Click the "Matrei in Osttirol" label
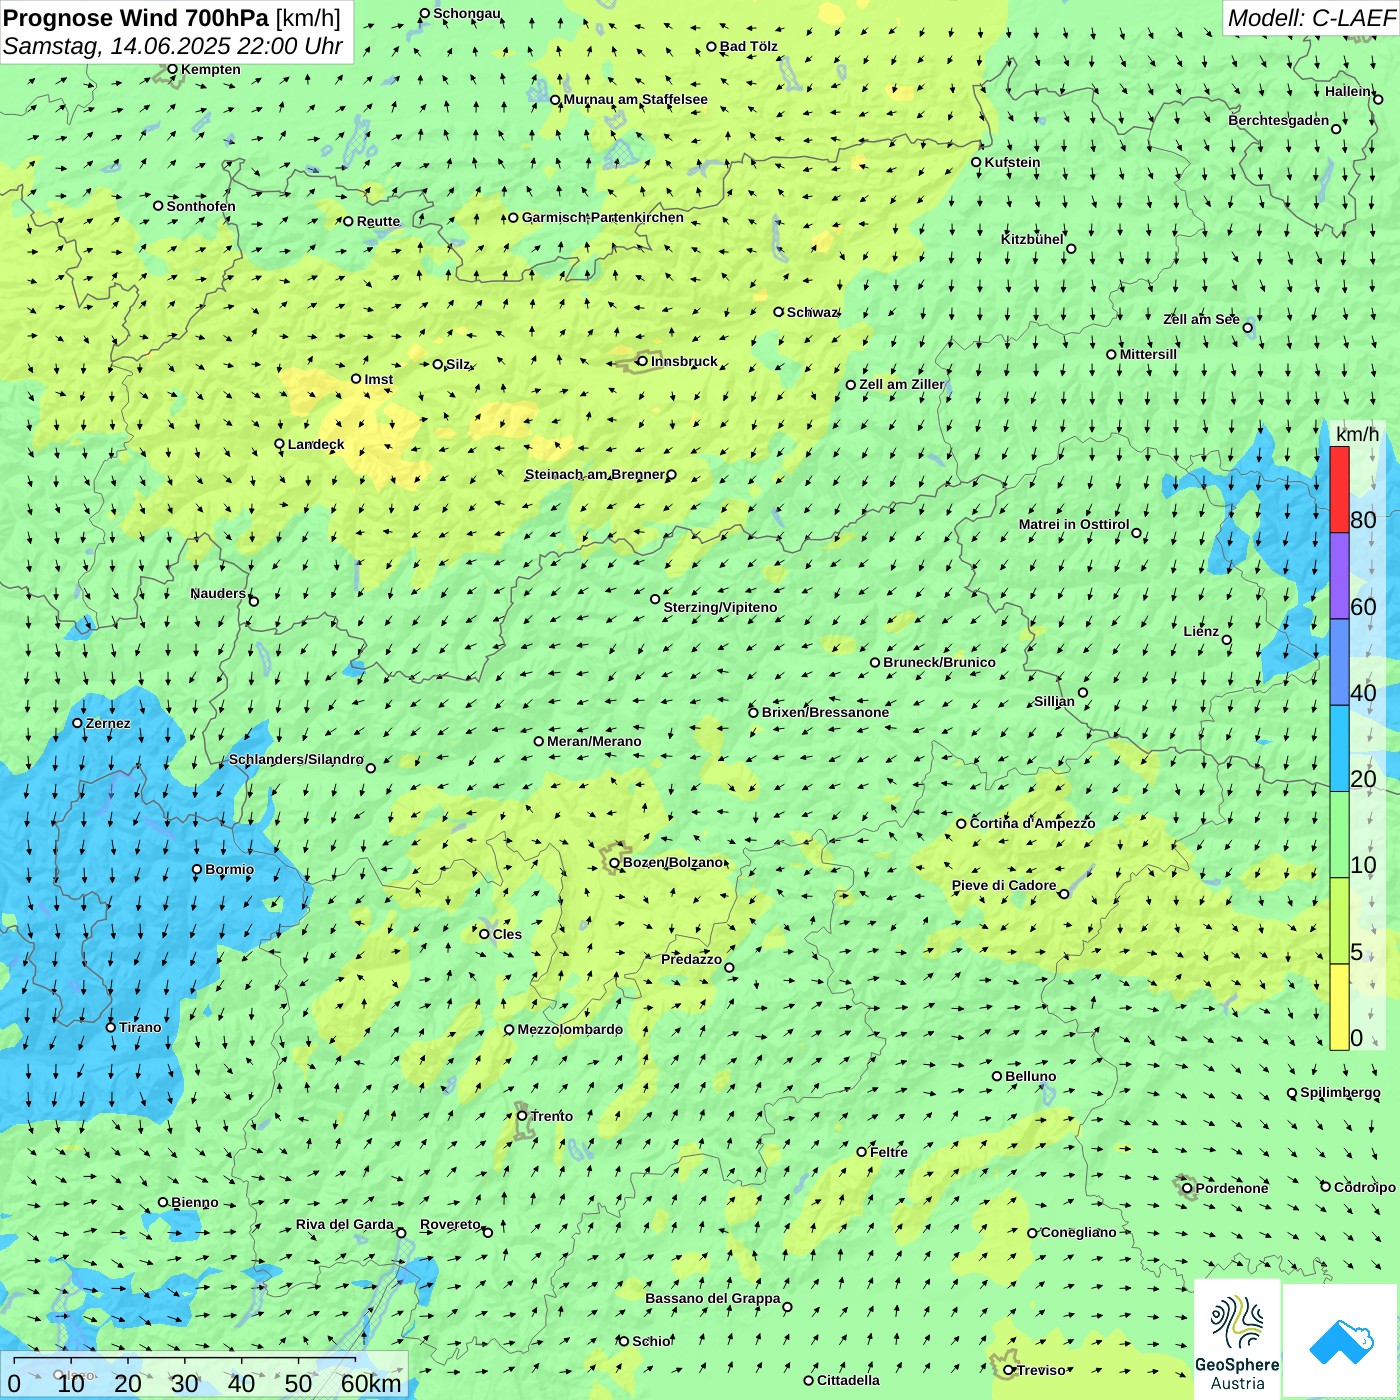The width and height of the screenshot is (1400, 1400). (1074, 524)
